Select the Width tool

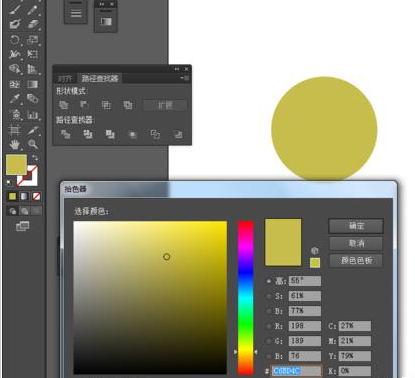pyautogui.click(x=15, y=54)
